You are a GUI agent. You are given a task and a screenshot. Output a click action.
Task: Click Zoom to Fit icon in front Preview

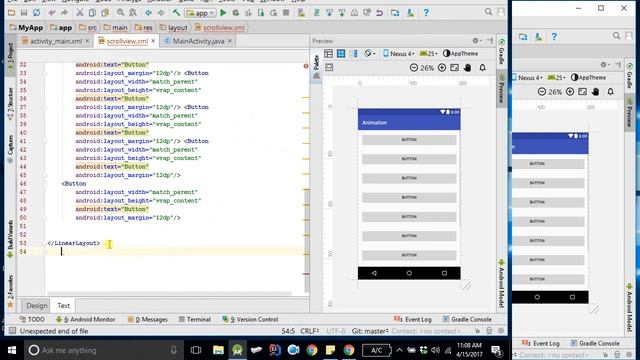coord(454,67)
